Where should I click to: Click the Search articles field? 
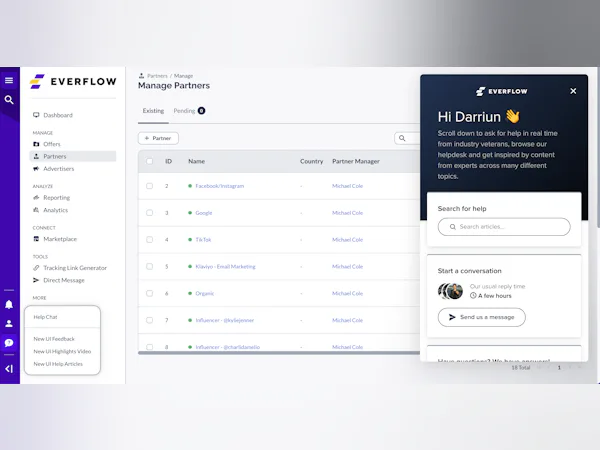[504, 227]
